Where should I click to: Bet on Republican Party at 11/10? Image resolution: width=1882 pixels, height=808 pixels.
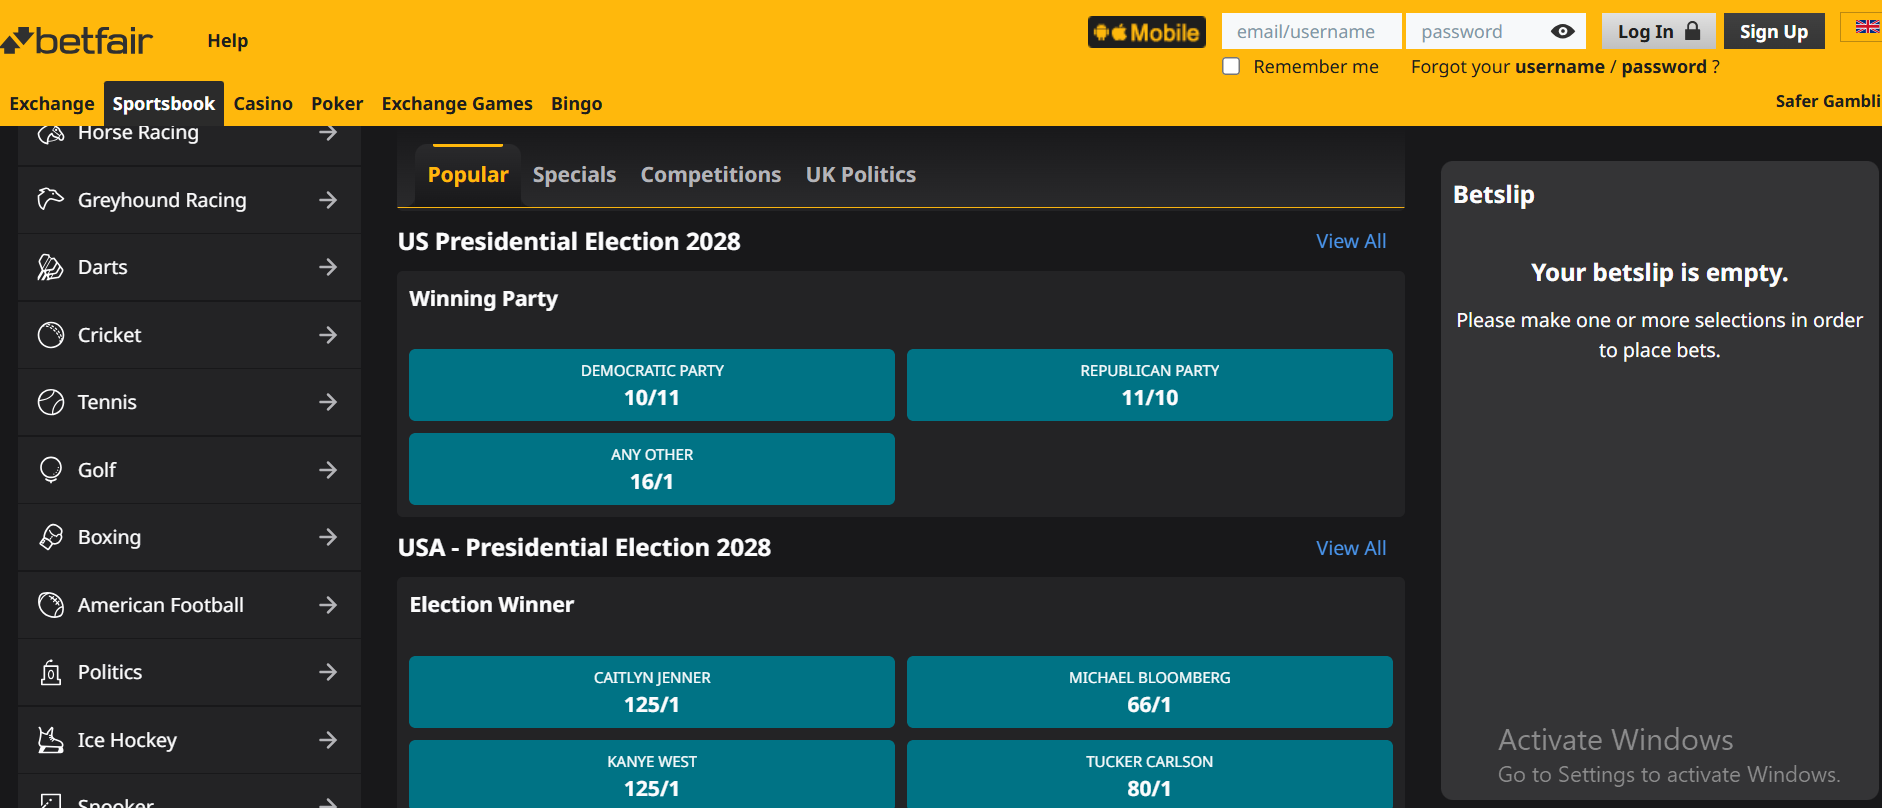coord(1150,385)
